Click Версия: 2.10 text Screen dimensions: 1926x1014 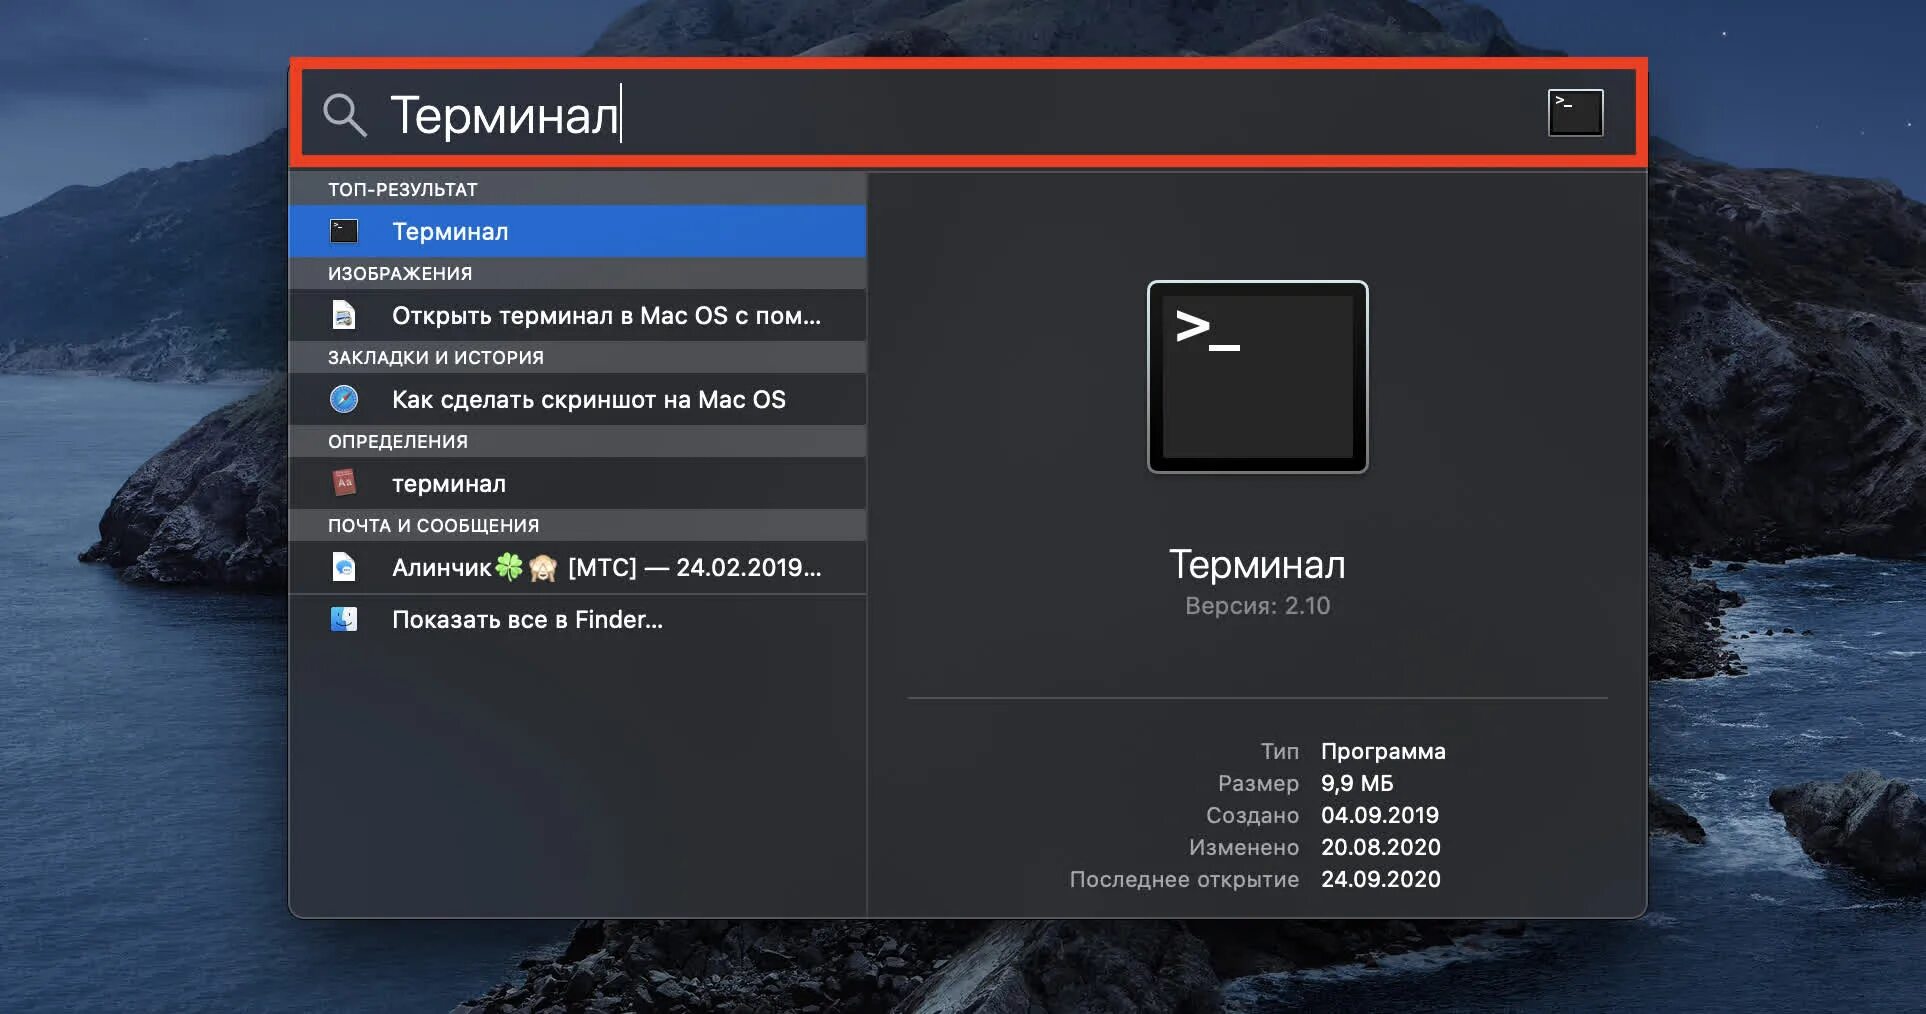1257,605
